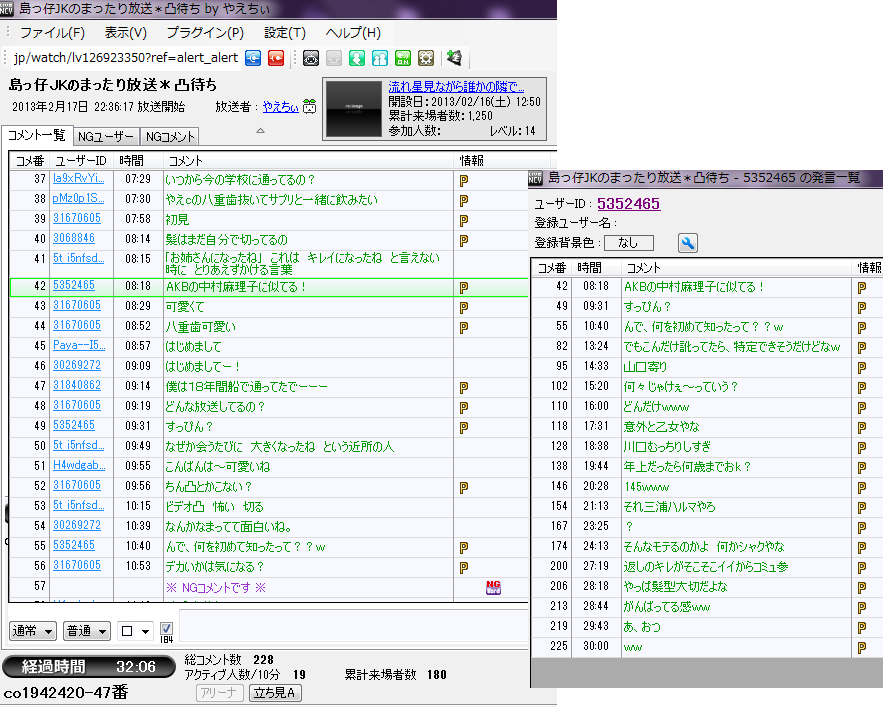Open the プラグイン(P) menu

(205, 33)
